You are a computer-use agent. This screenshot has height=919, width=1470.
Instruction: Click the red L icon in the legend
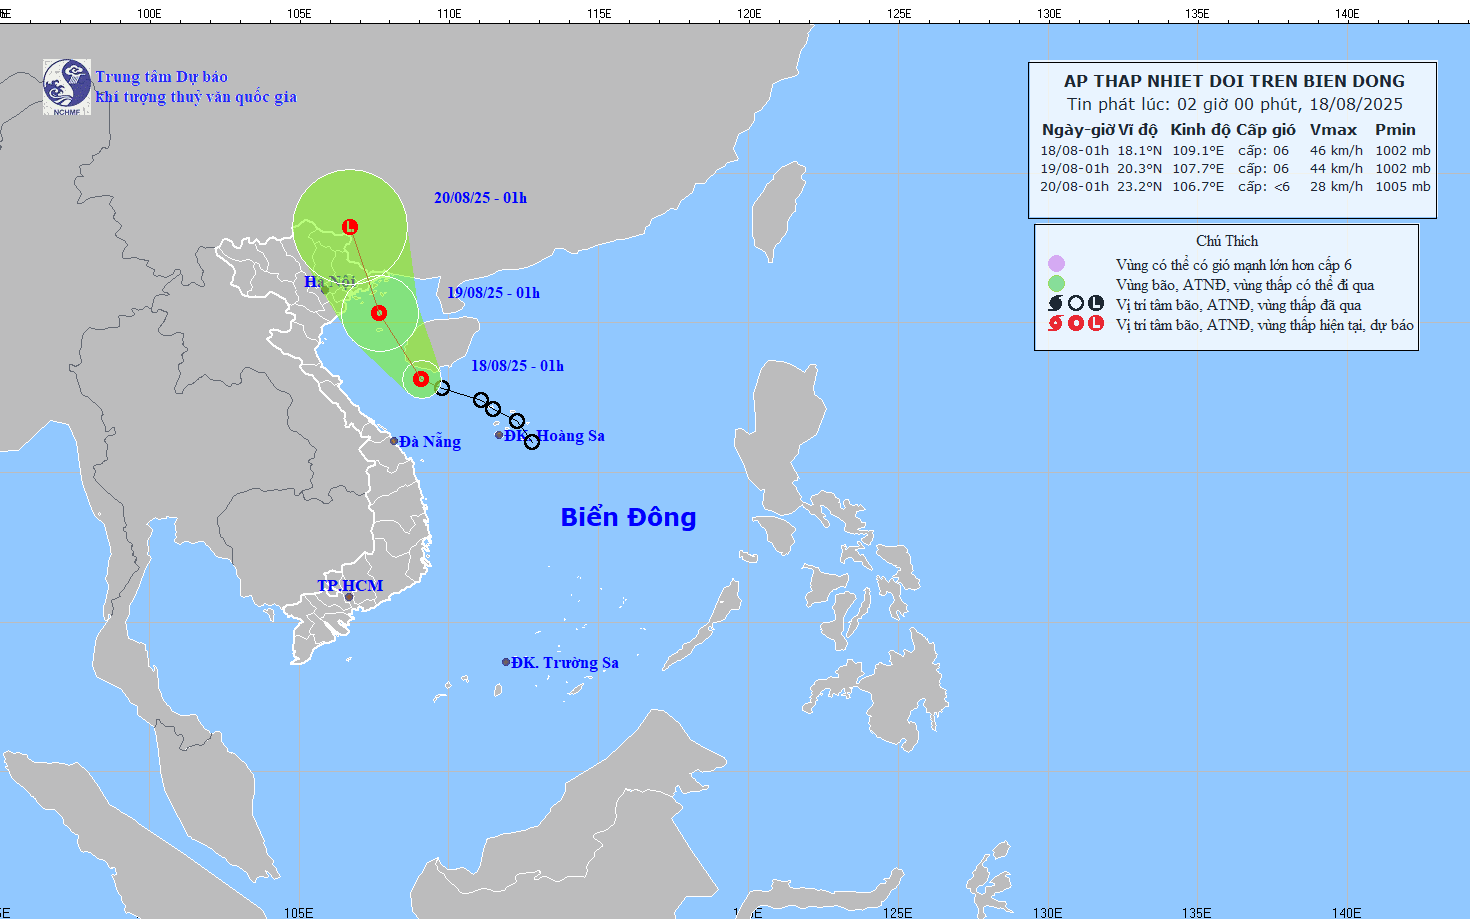point(1096,323)
